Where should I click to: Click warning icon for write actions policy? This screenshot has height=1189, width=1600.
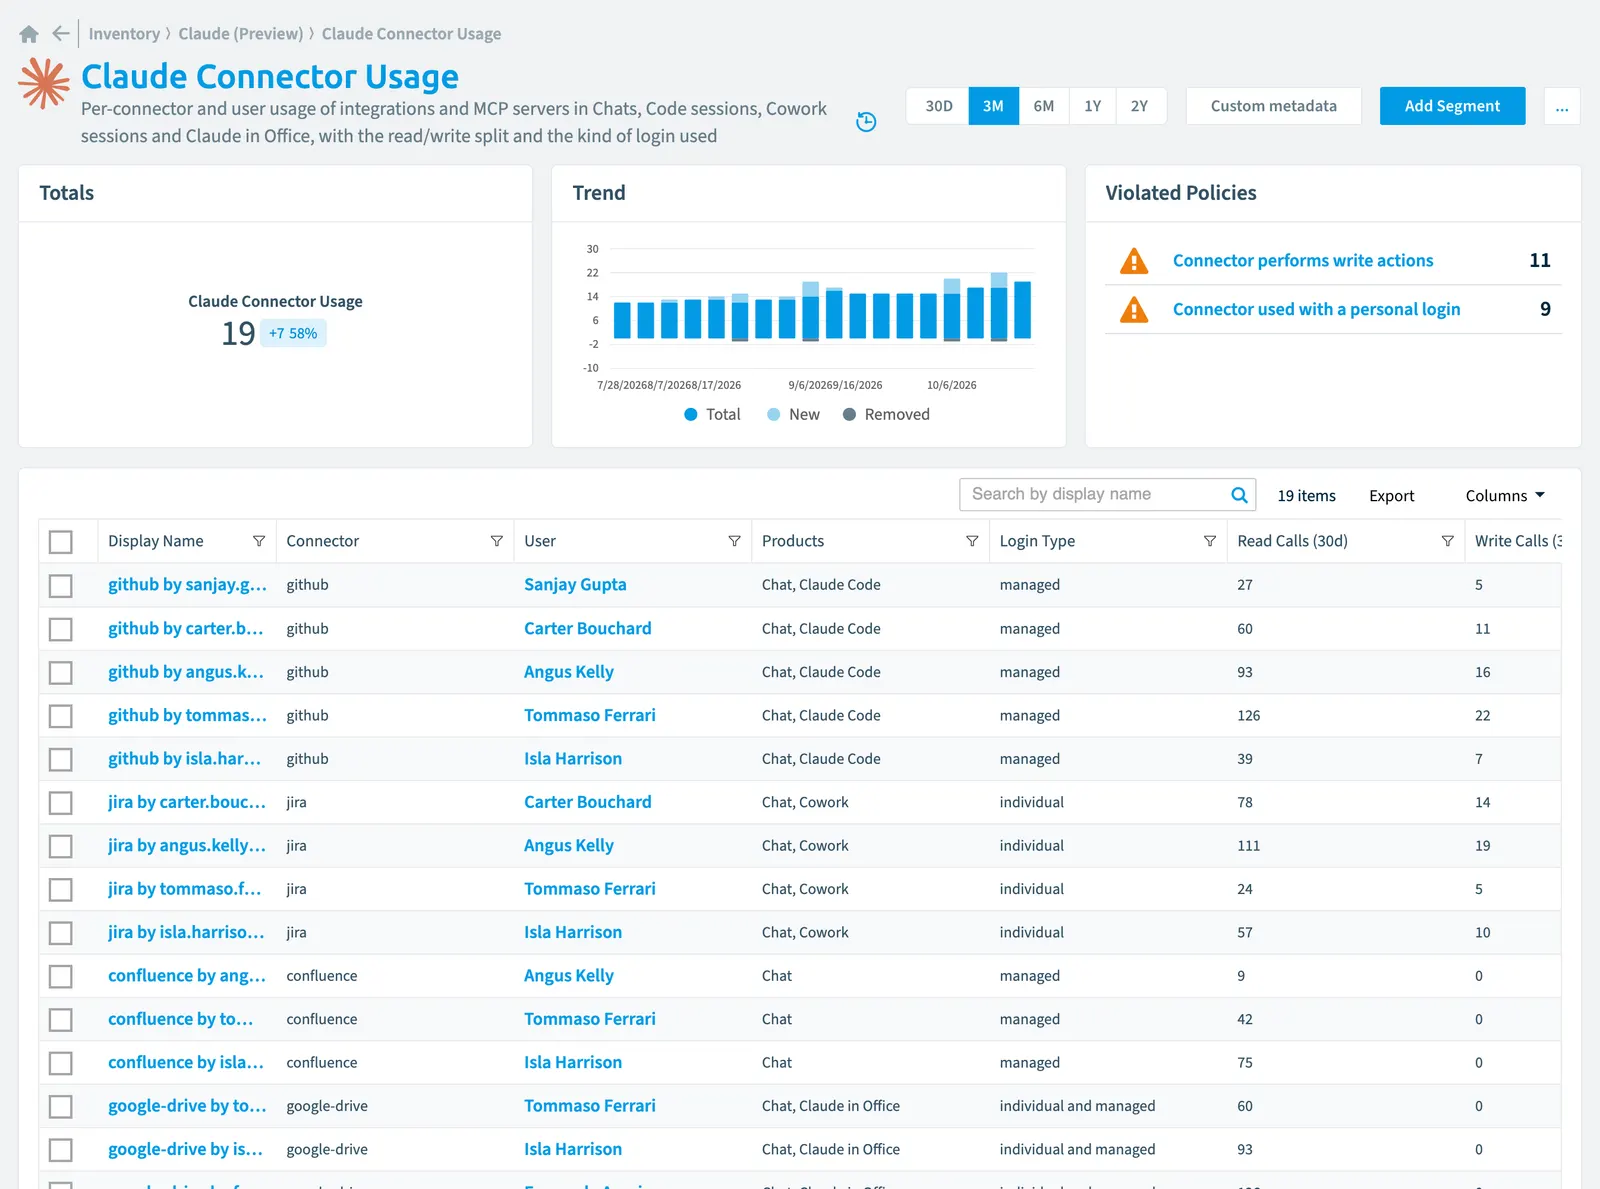pos(1134,261)
